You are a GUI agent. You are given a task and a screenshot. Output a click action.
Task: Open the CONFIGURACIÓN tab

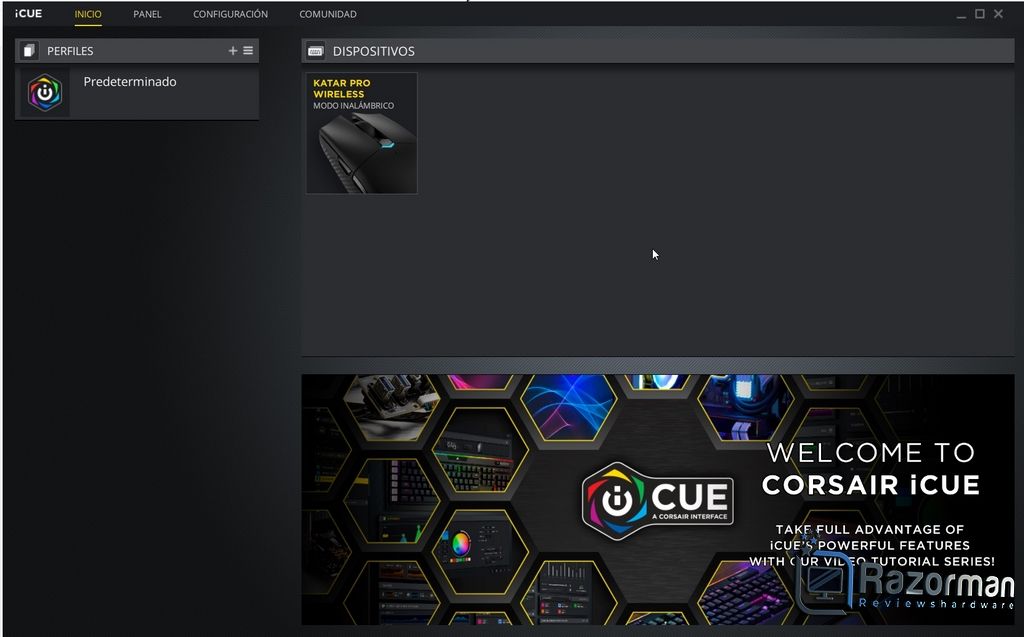230,14
